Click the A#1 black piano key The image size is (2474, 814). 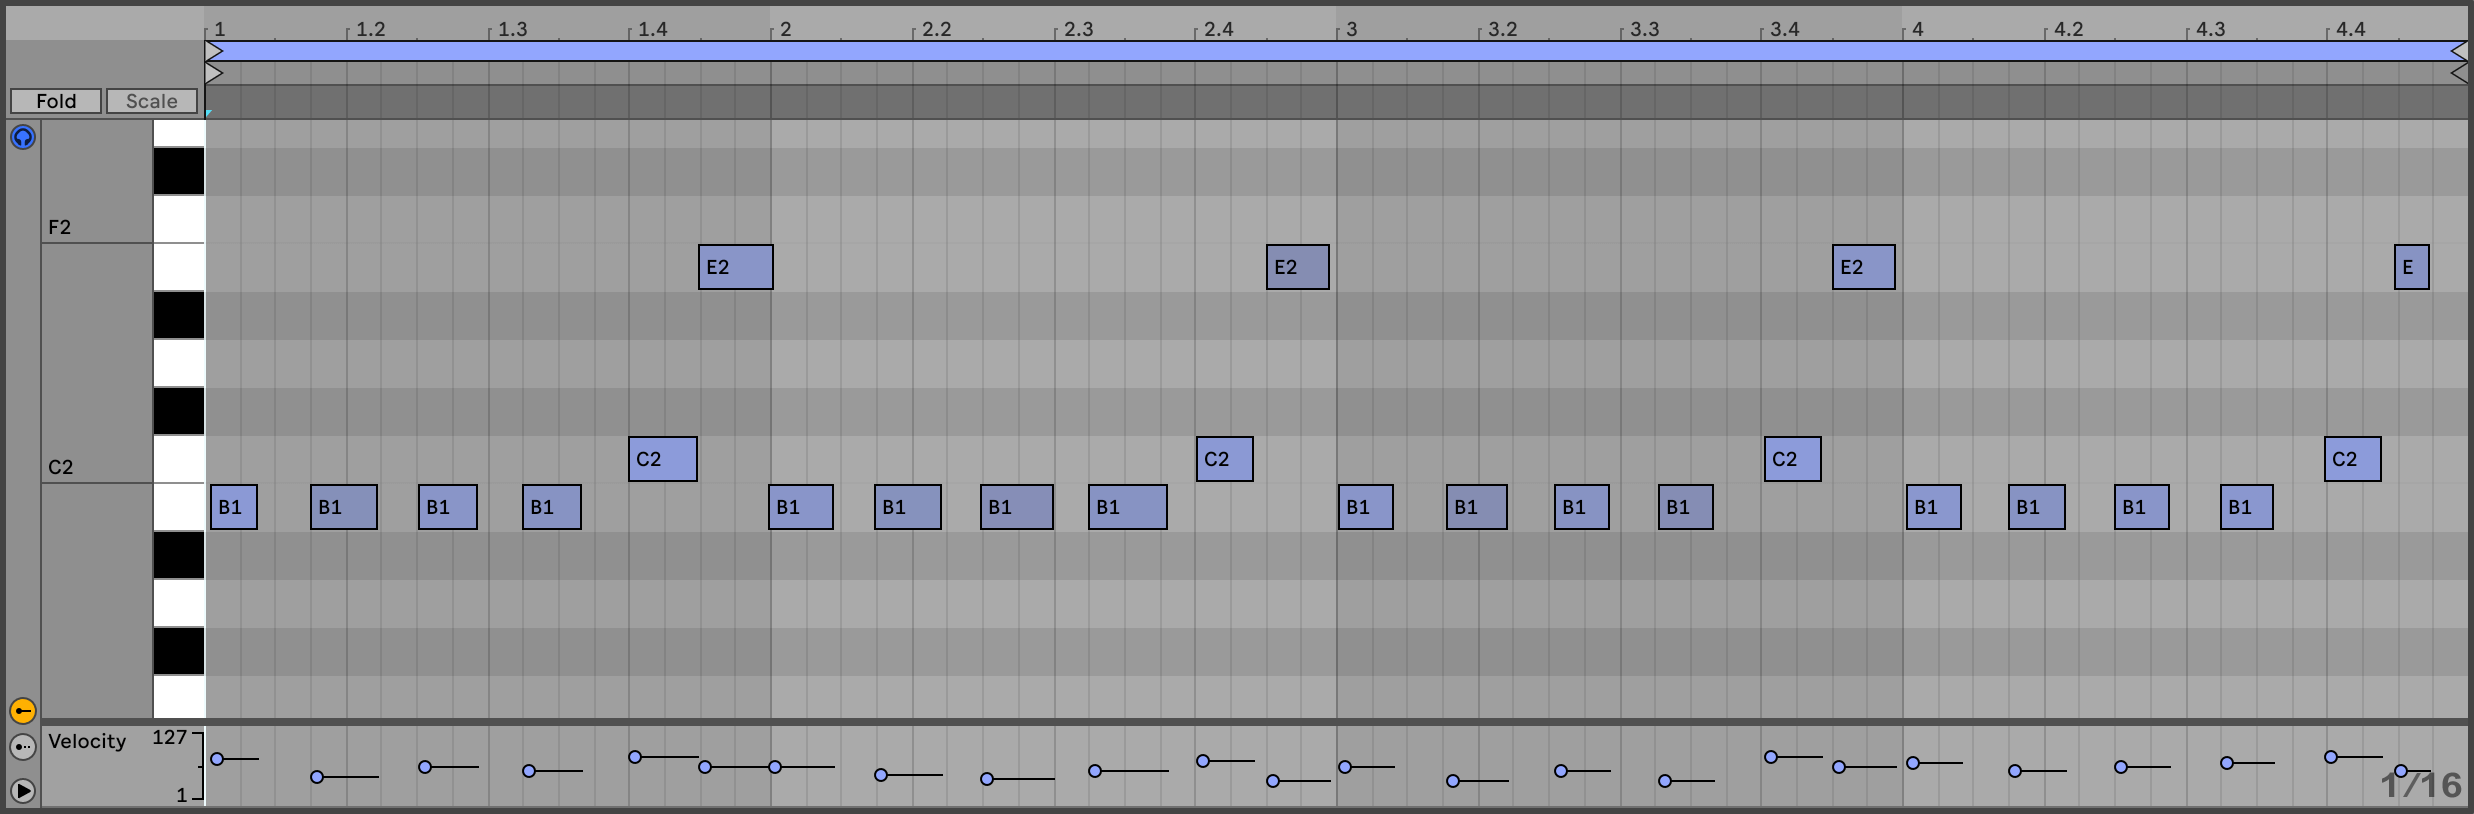click(x=179, y=555)
